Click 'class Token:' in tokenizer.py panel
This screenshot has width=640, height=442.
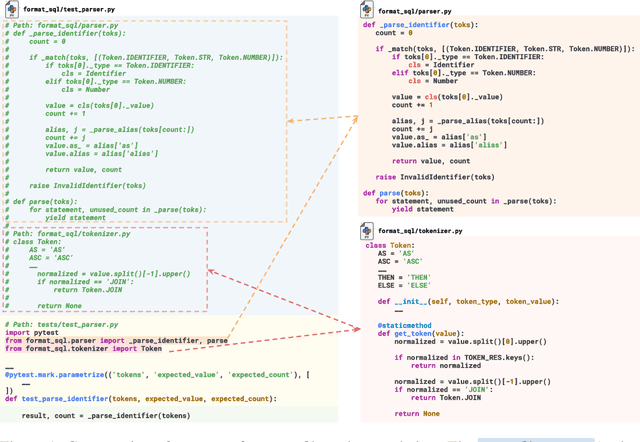pos(389,245)
